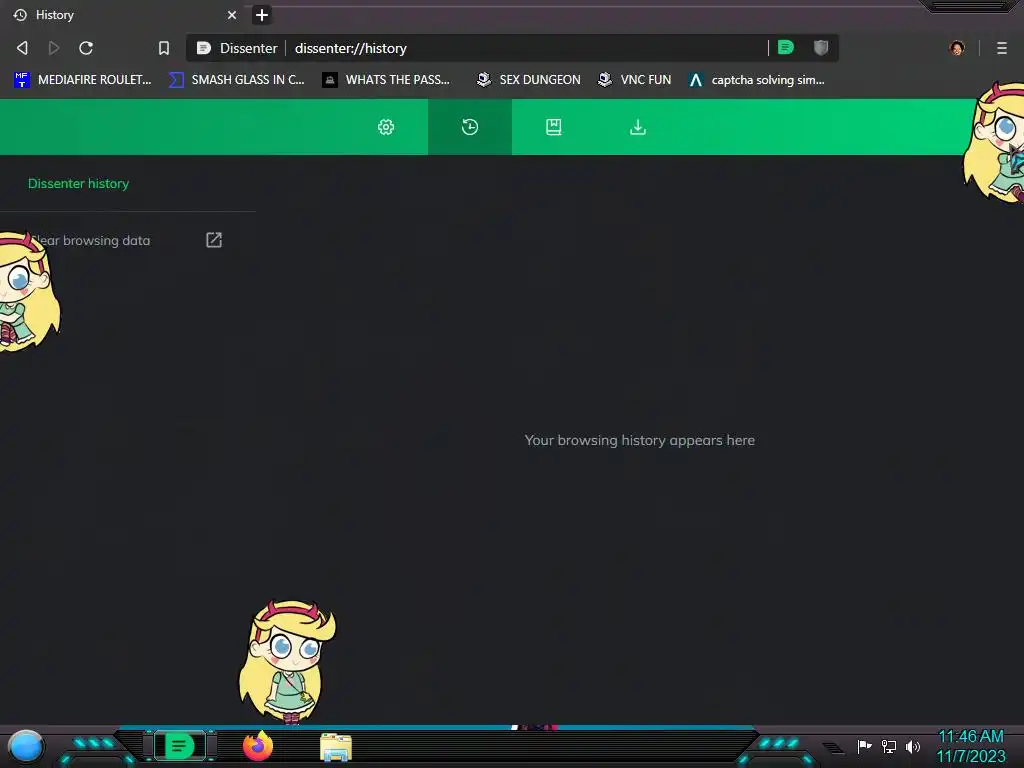Select the History browser tab
Viewport: 1024px width, 768px height.
pyautogui.click(x=124, y=15)
